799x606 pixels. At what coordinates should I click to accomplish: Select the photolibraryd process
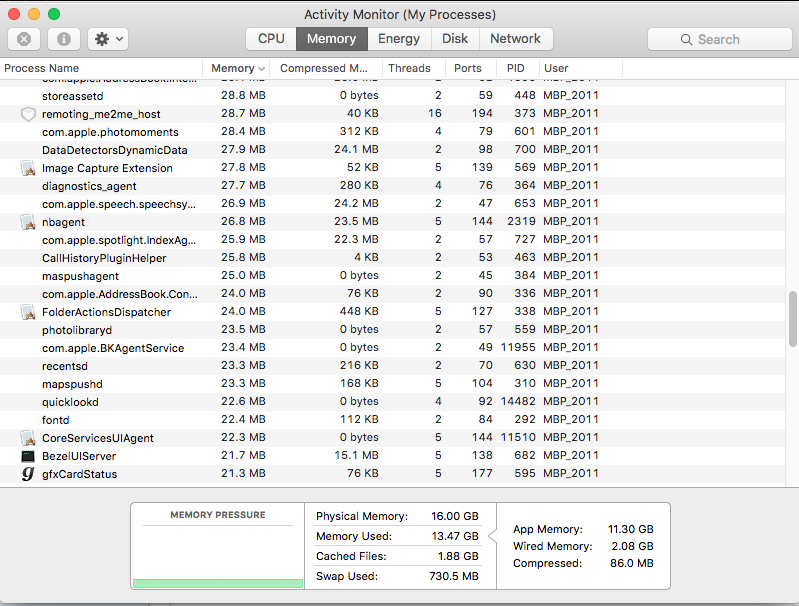[x=392, y=330]
